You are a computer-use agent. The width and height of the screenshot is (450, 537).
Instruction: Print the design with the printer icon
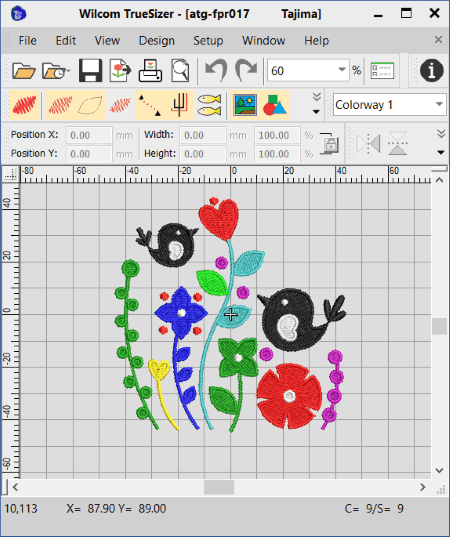pos(150,71)
